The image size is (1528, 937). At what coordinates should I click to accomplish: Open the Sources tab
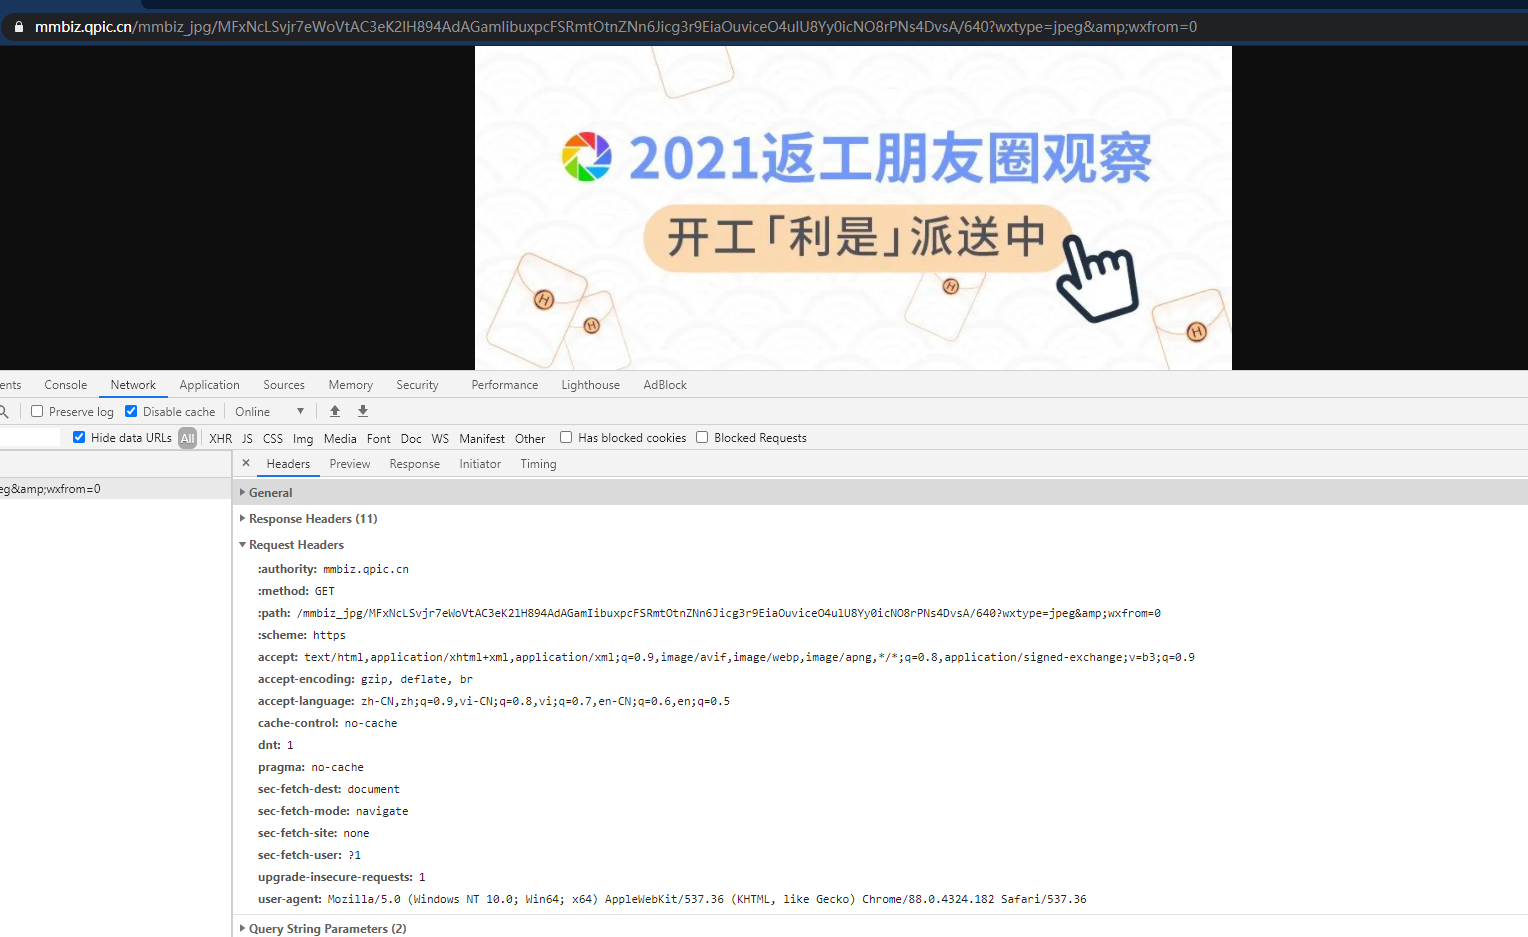pos(284,385)
